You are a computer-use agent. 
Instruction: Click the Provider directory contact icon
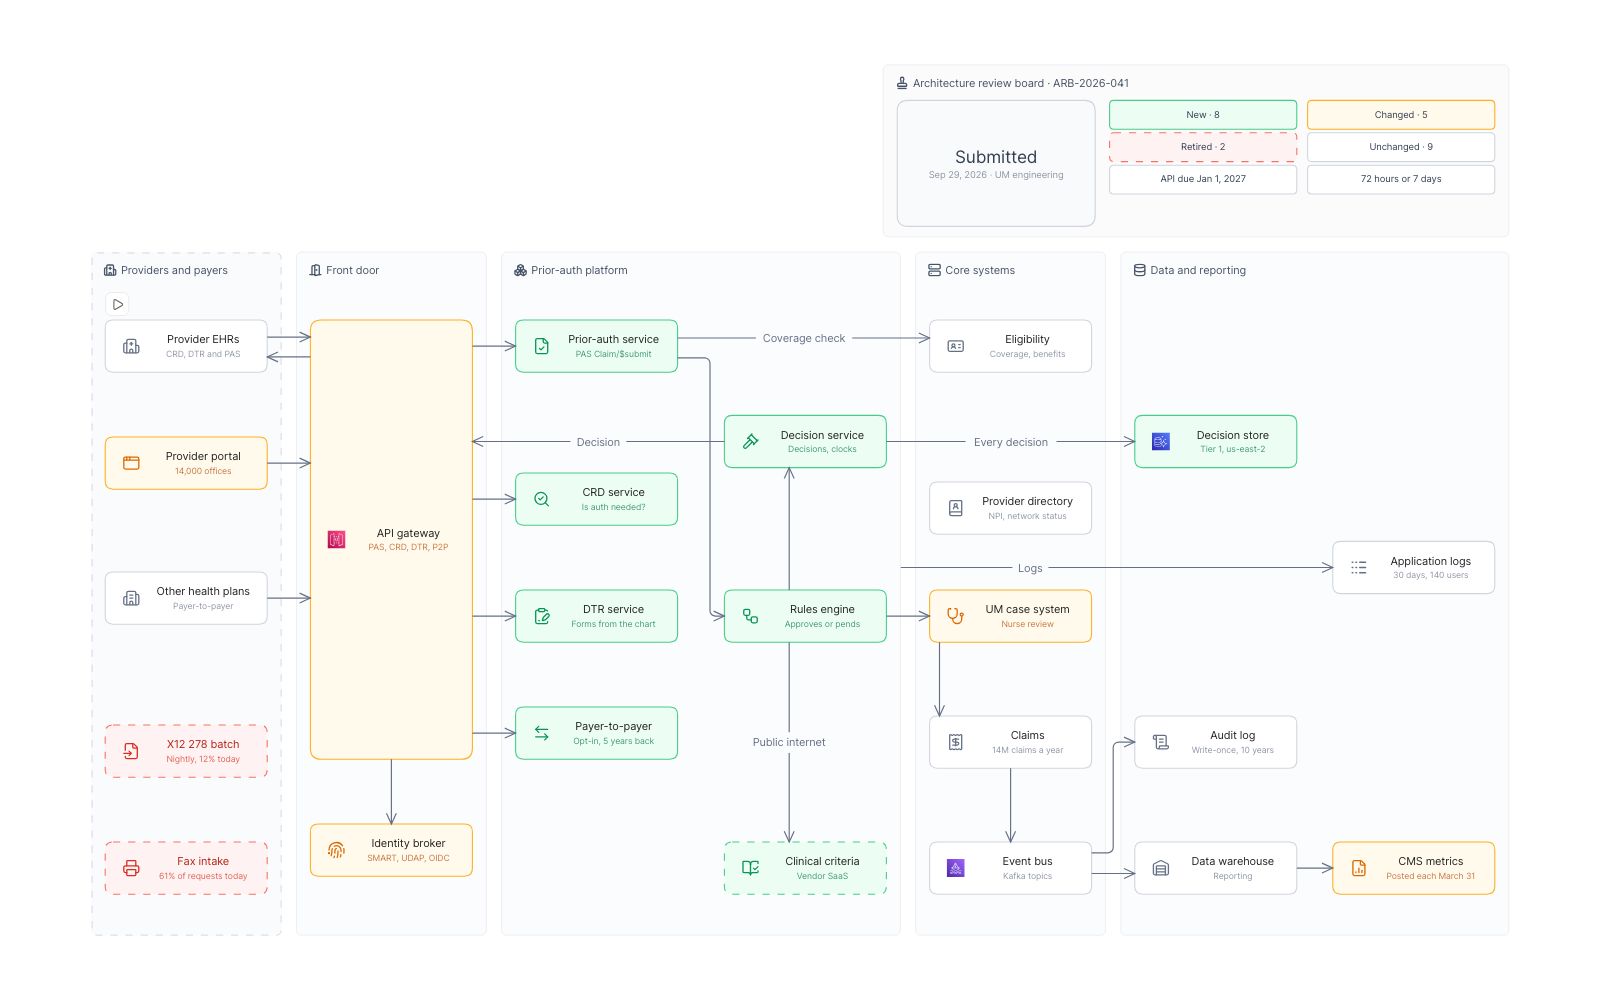[955, 508]
